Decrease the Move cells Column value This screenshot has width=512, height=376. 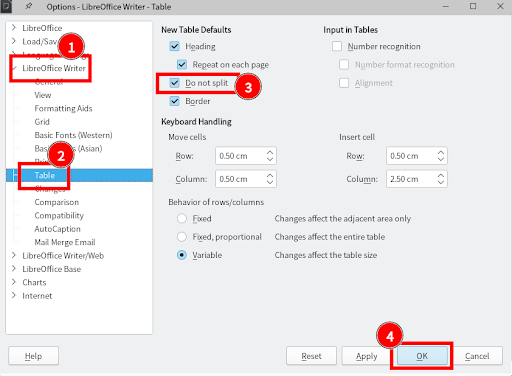click(270, 182)
